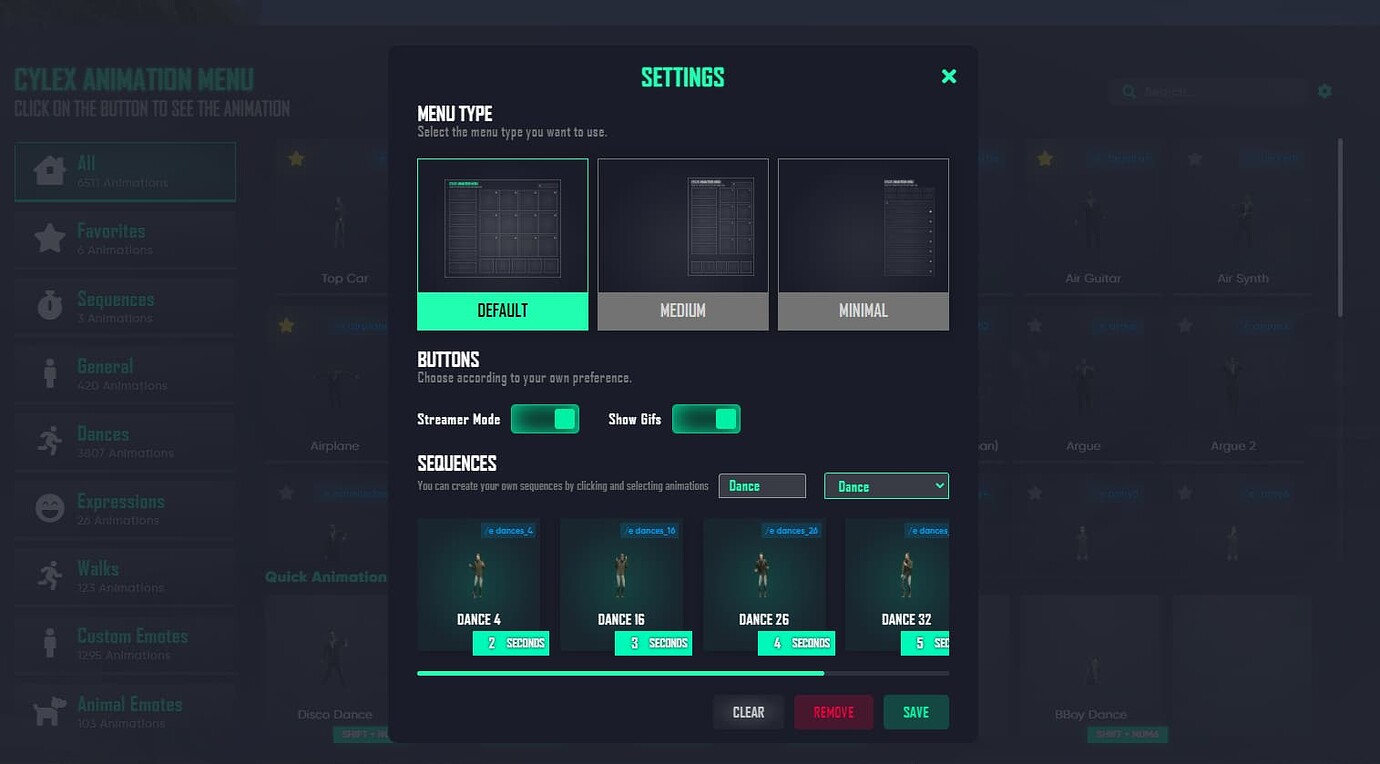Play the BBoy Dance quick animation

pos(1091,664)
